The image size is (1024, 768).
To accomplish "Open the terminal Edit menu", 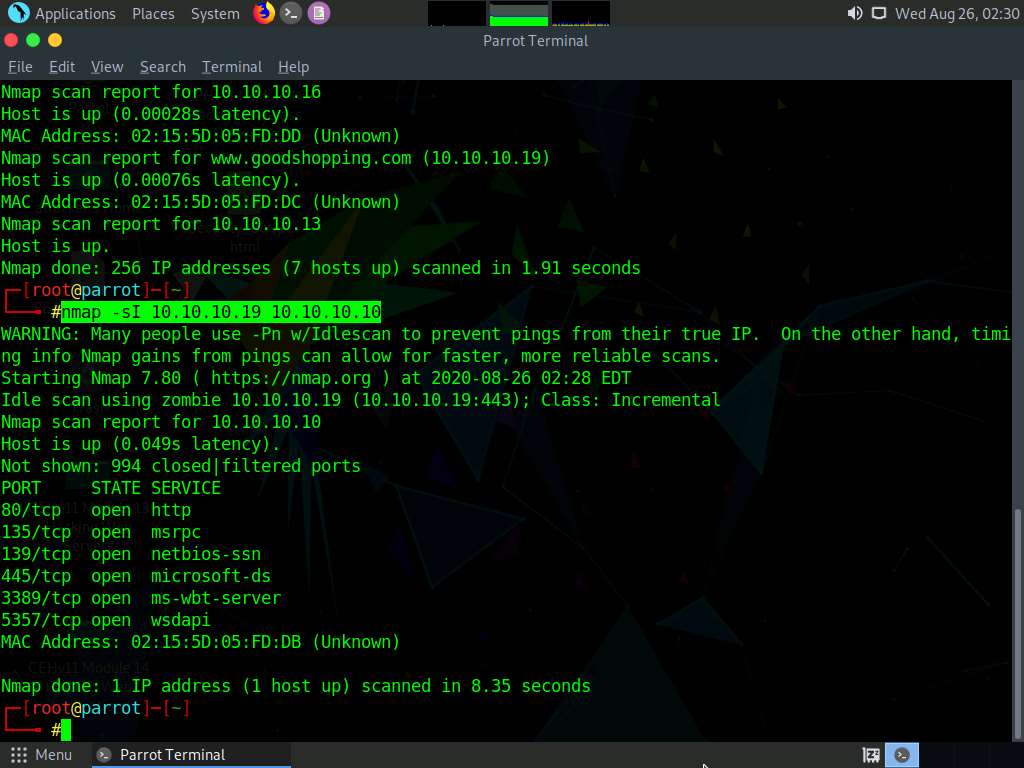I will coord(62,67).
